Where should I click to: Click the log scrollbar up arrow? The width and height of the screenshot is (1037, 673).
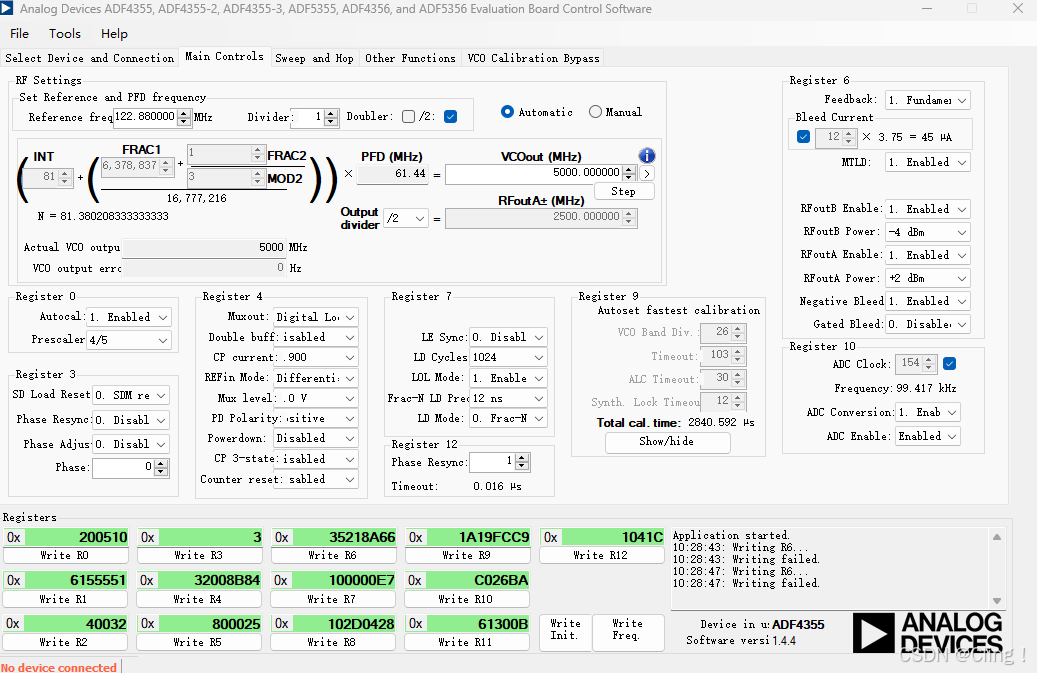(997, 537)
